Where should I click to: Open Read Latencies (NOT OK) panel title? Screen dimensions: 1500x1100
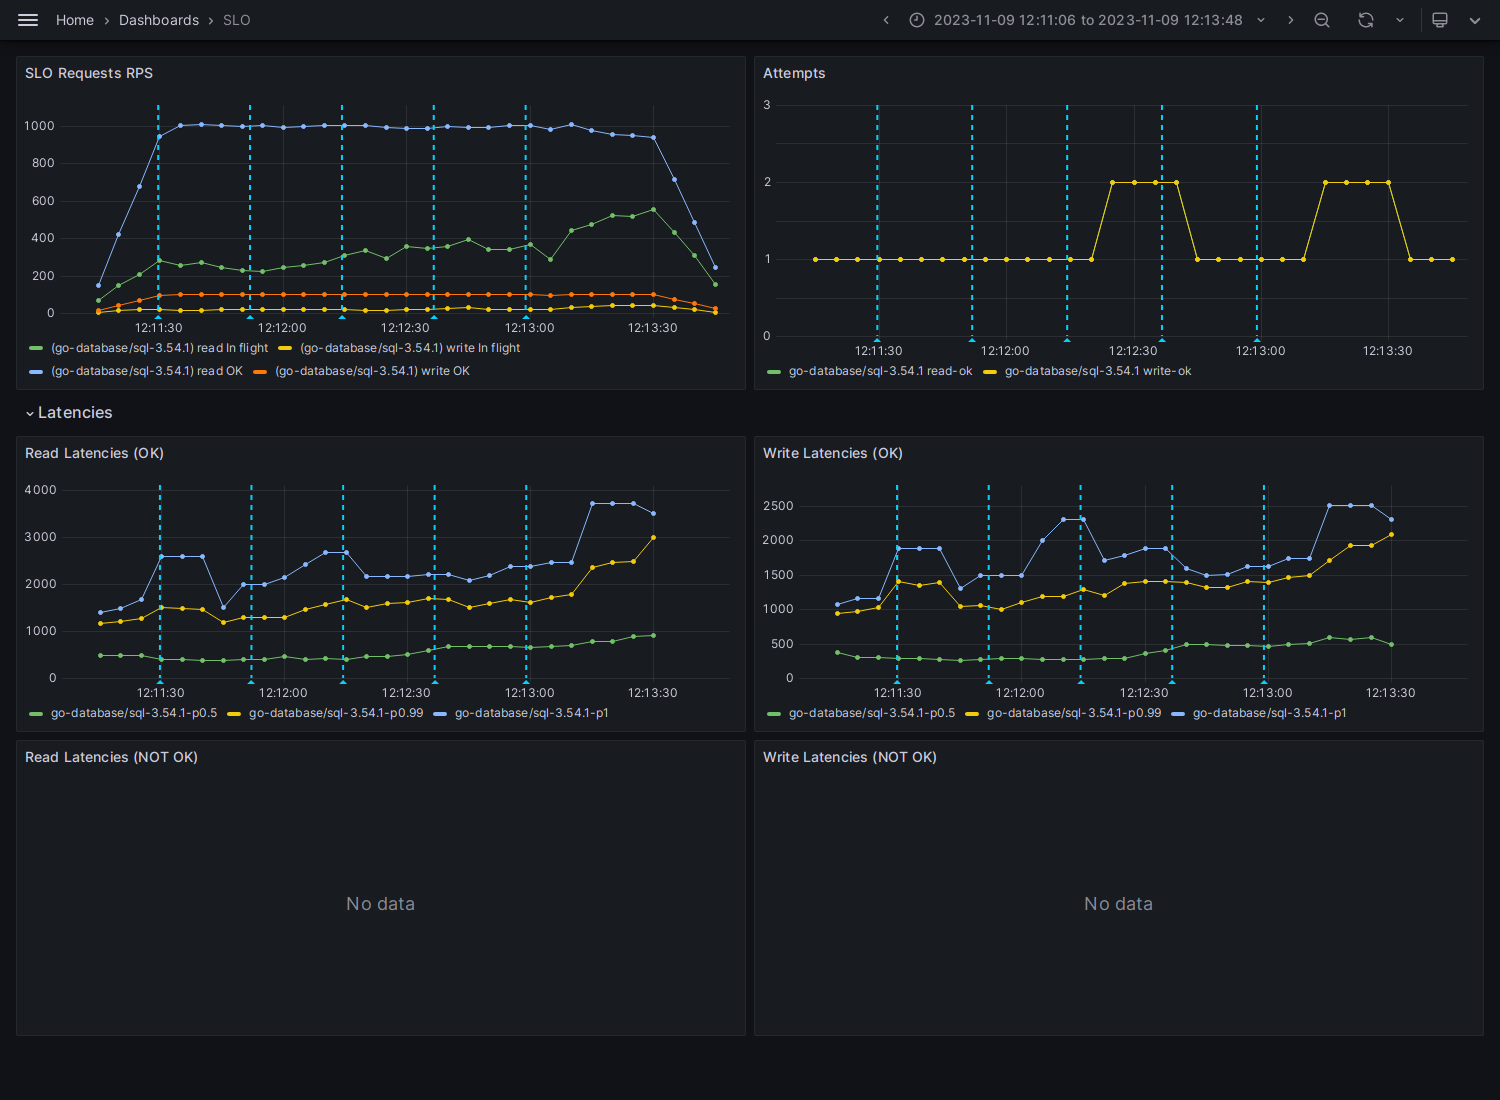111,757
